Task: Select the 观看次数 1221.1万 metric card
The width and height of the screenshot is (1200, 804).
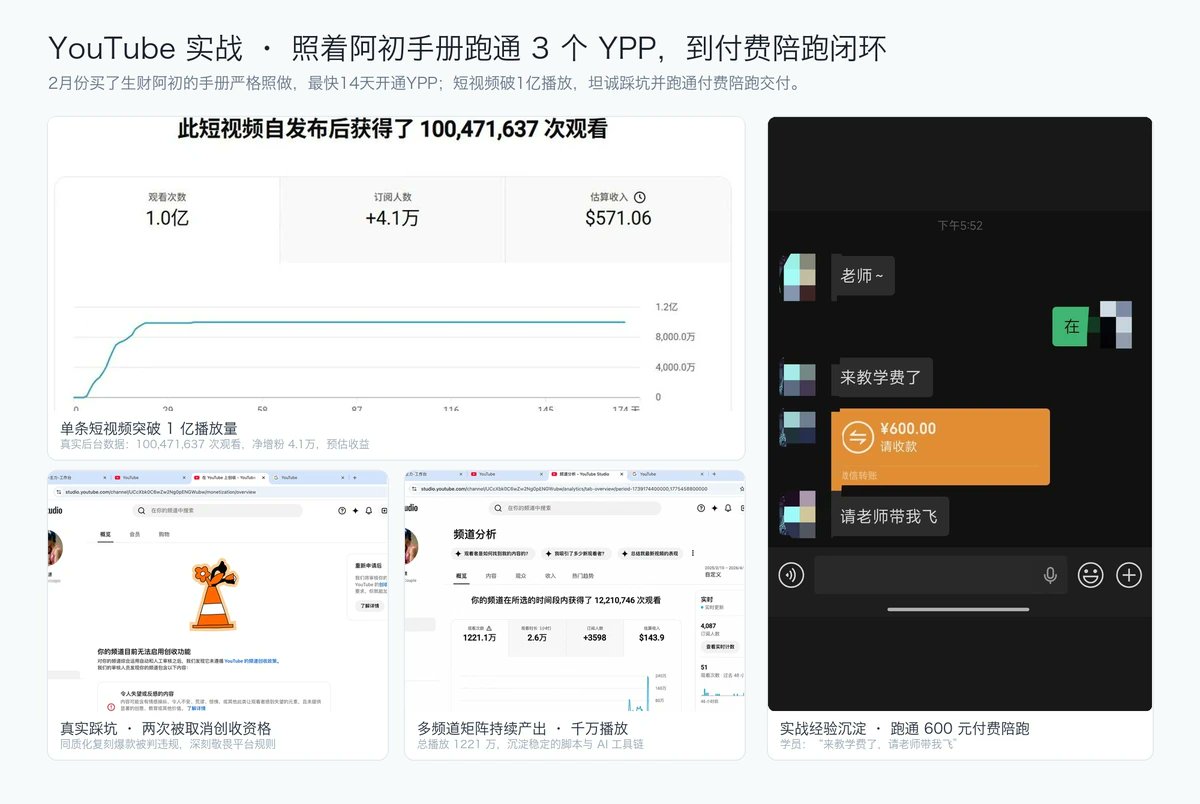Action: 479,638
